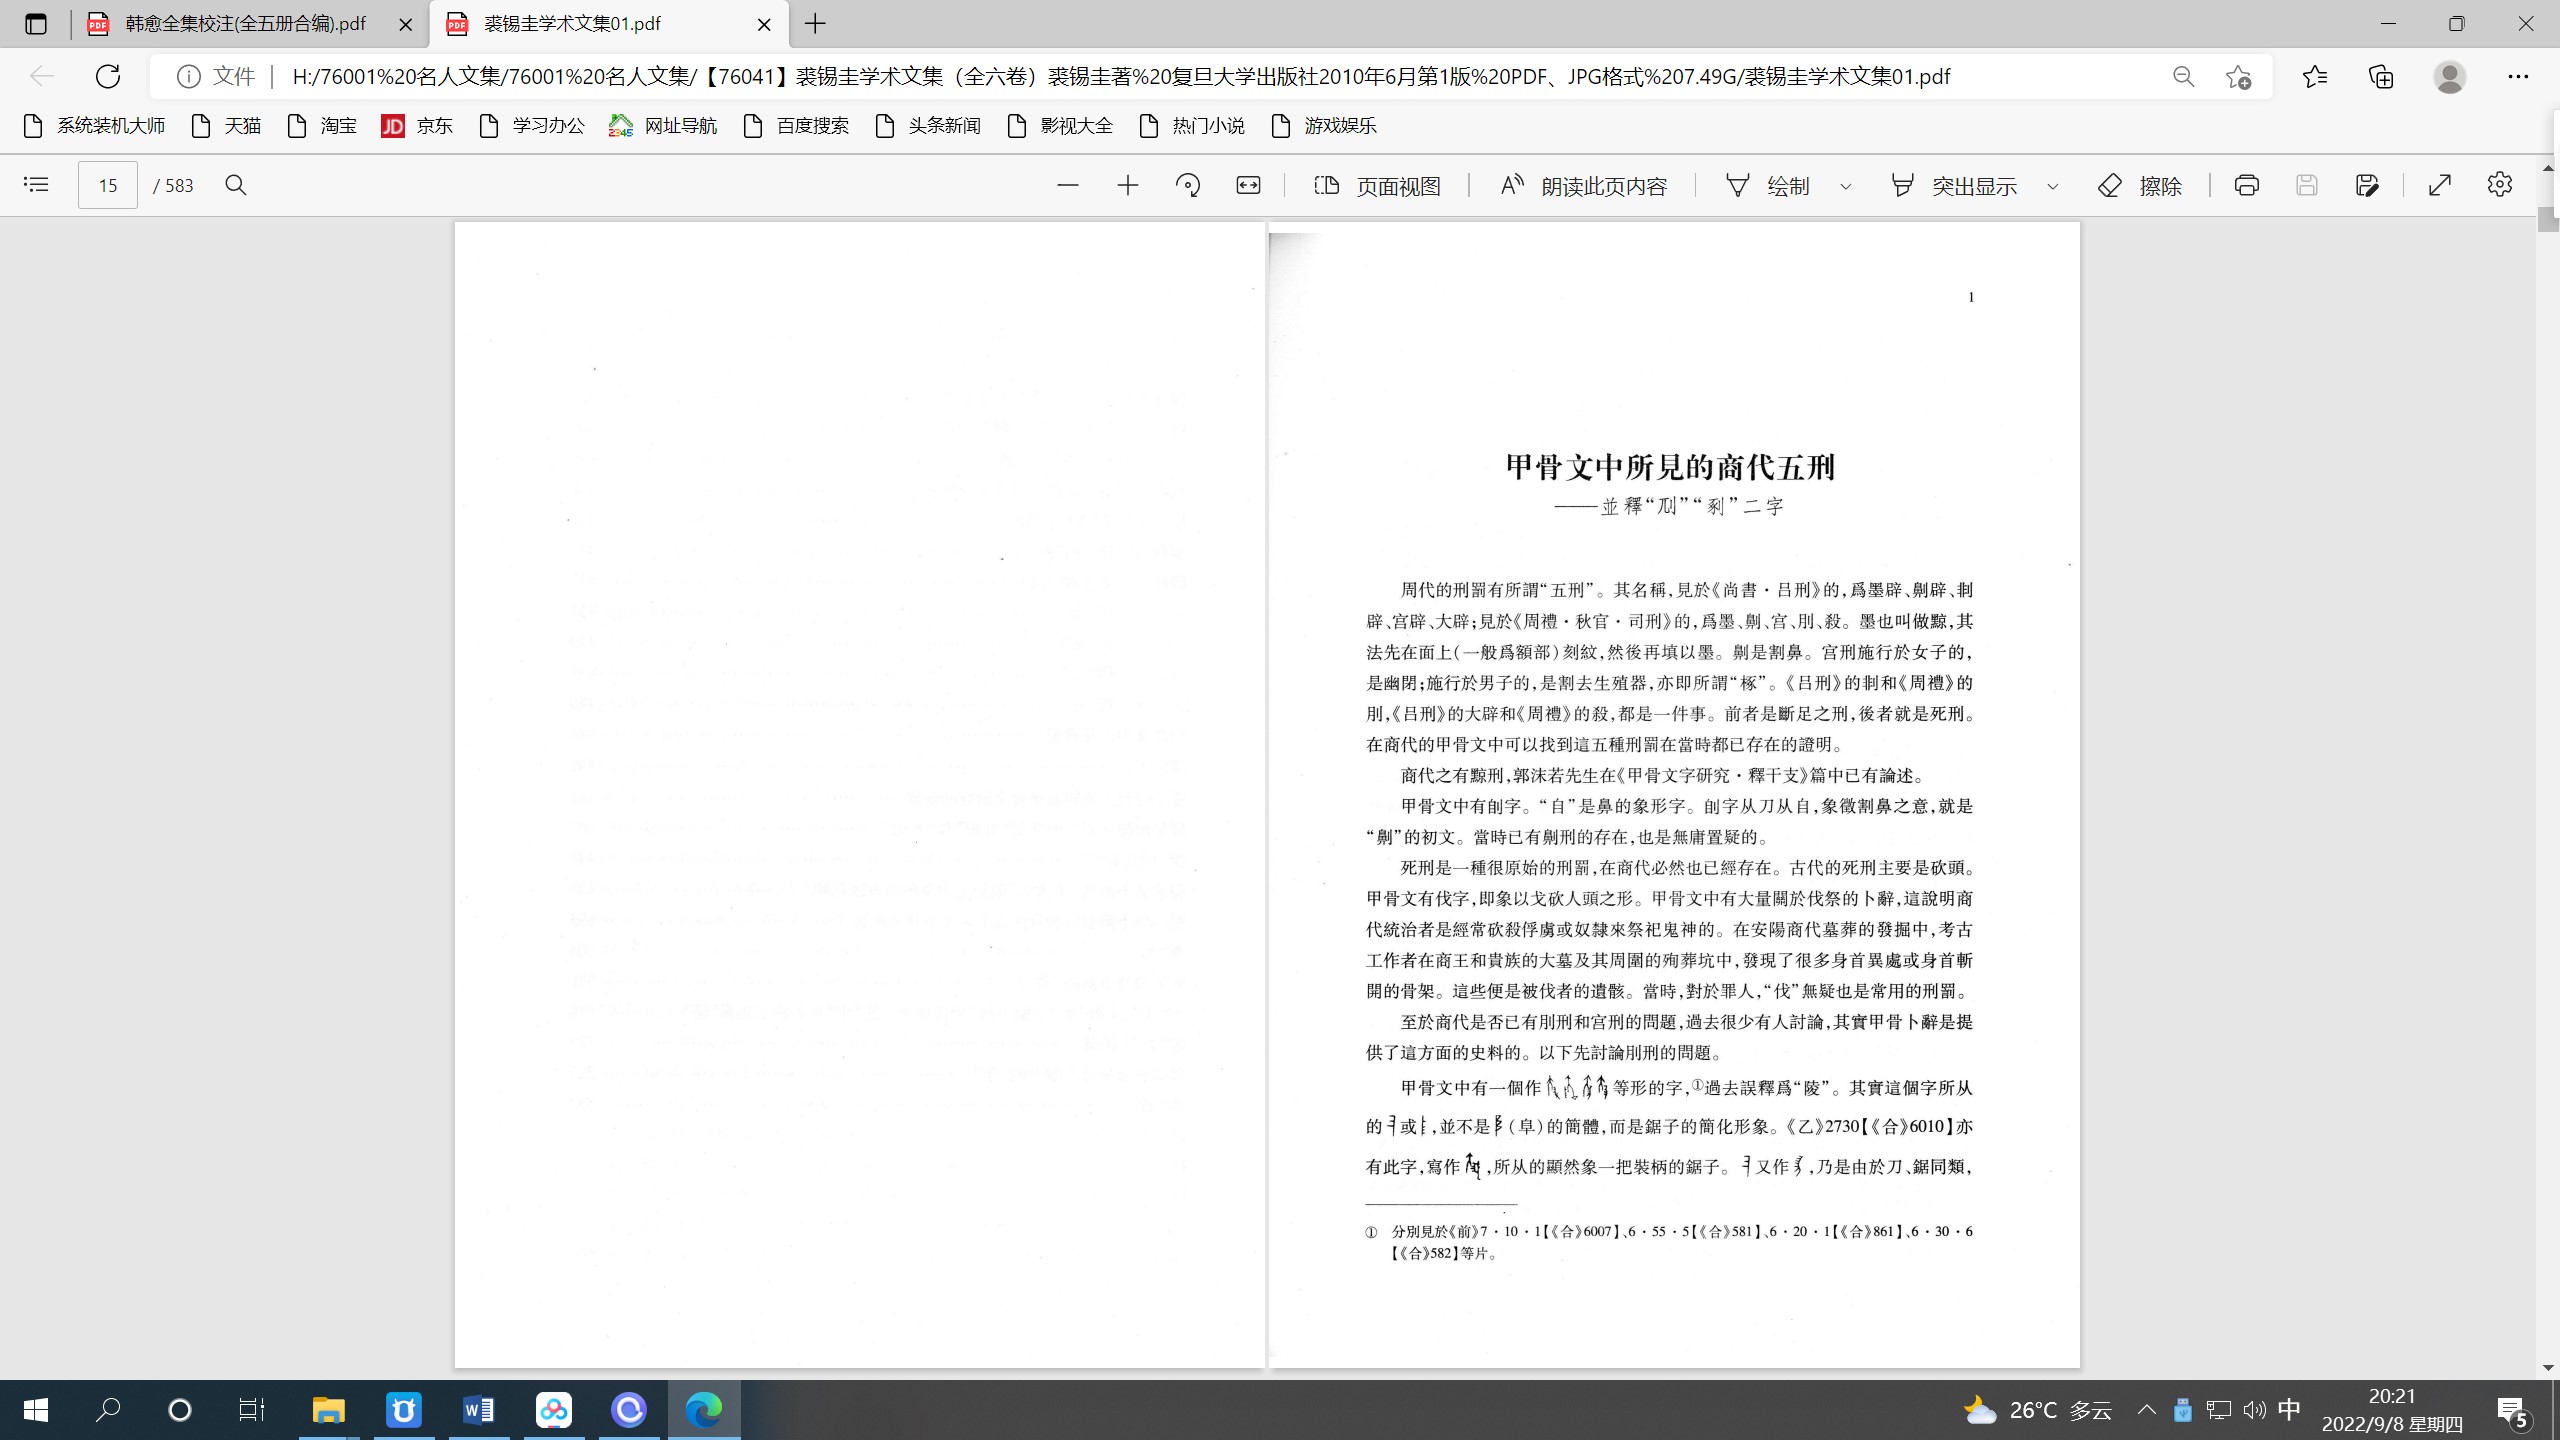Enter full screen reading mode

[x=2441, y=185]
